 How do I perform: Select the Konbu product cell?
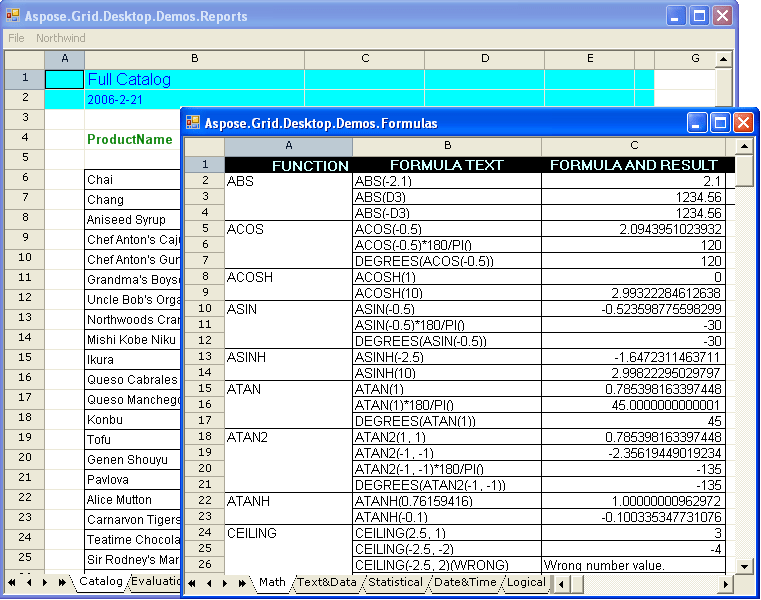point(132,419)
